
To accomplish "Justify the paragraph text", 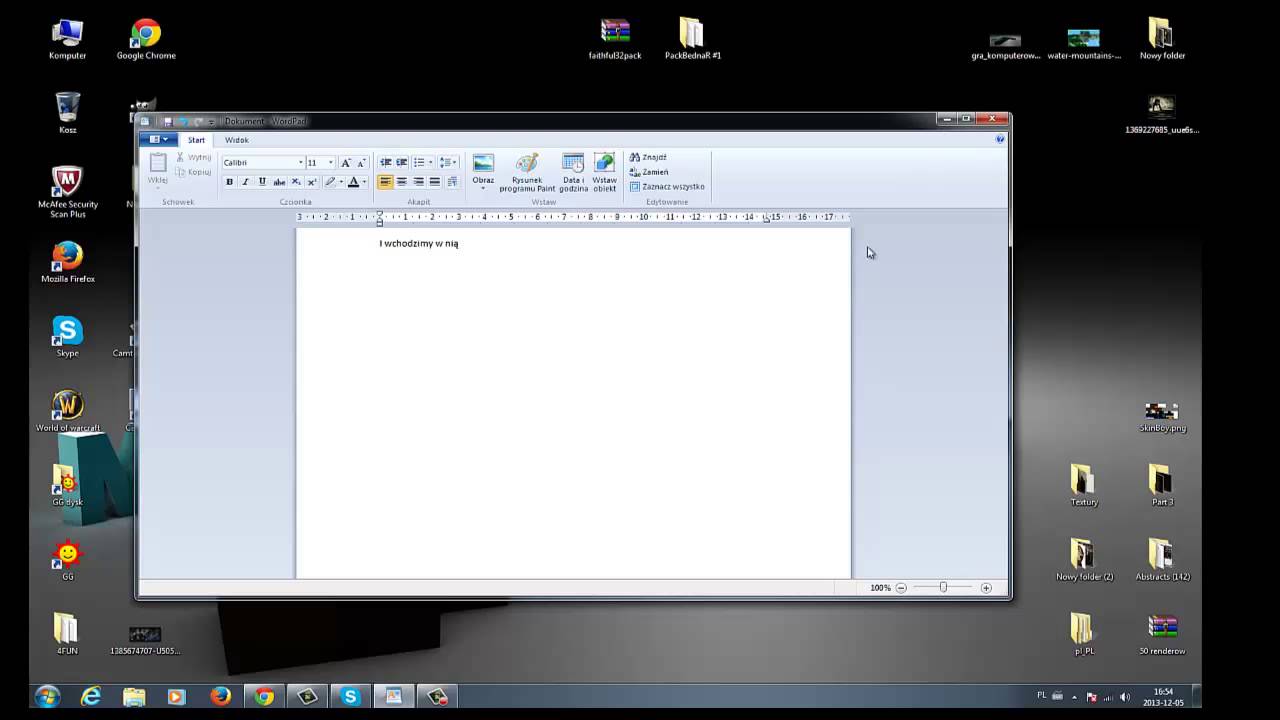I will [x=434, y=182].
